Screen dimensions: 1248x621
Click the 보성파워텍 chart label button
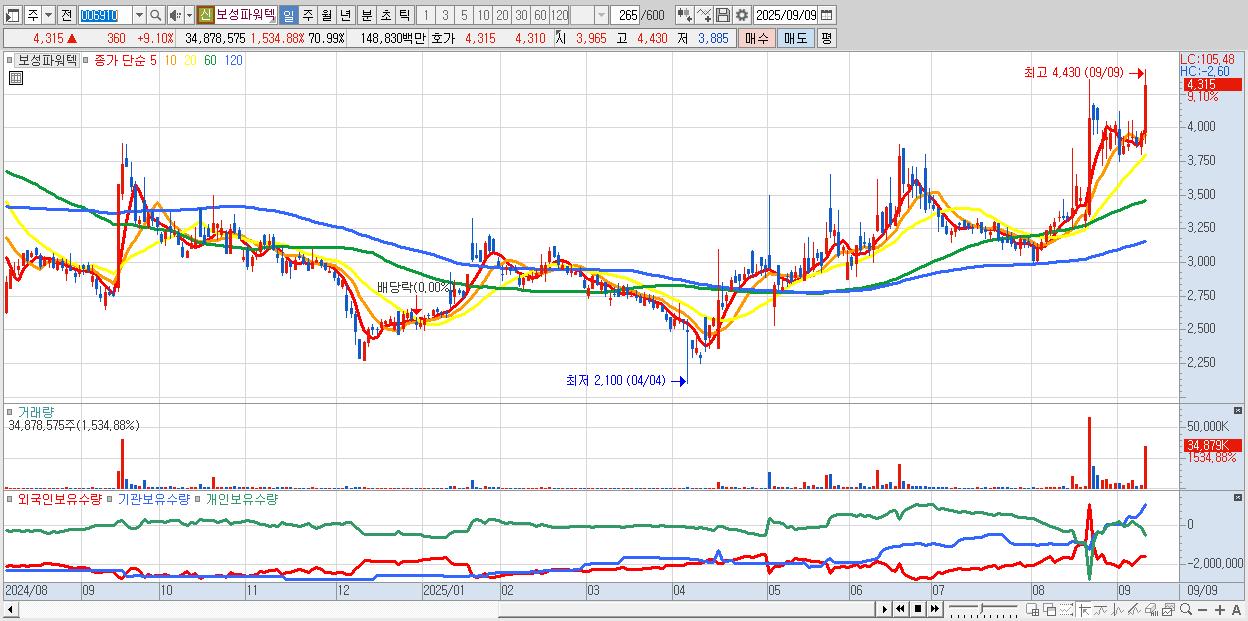coord(47,60)
